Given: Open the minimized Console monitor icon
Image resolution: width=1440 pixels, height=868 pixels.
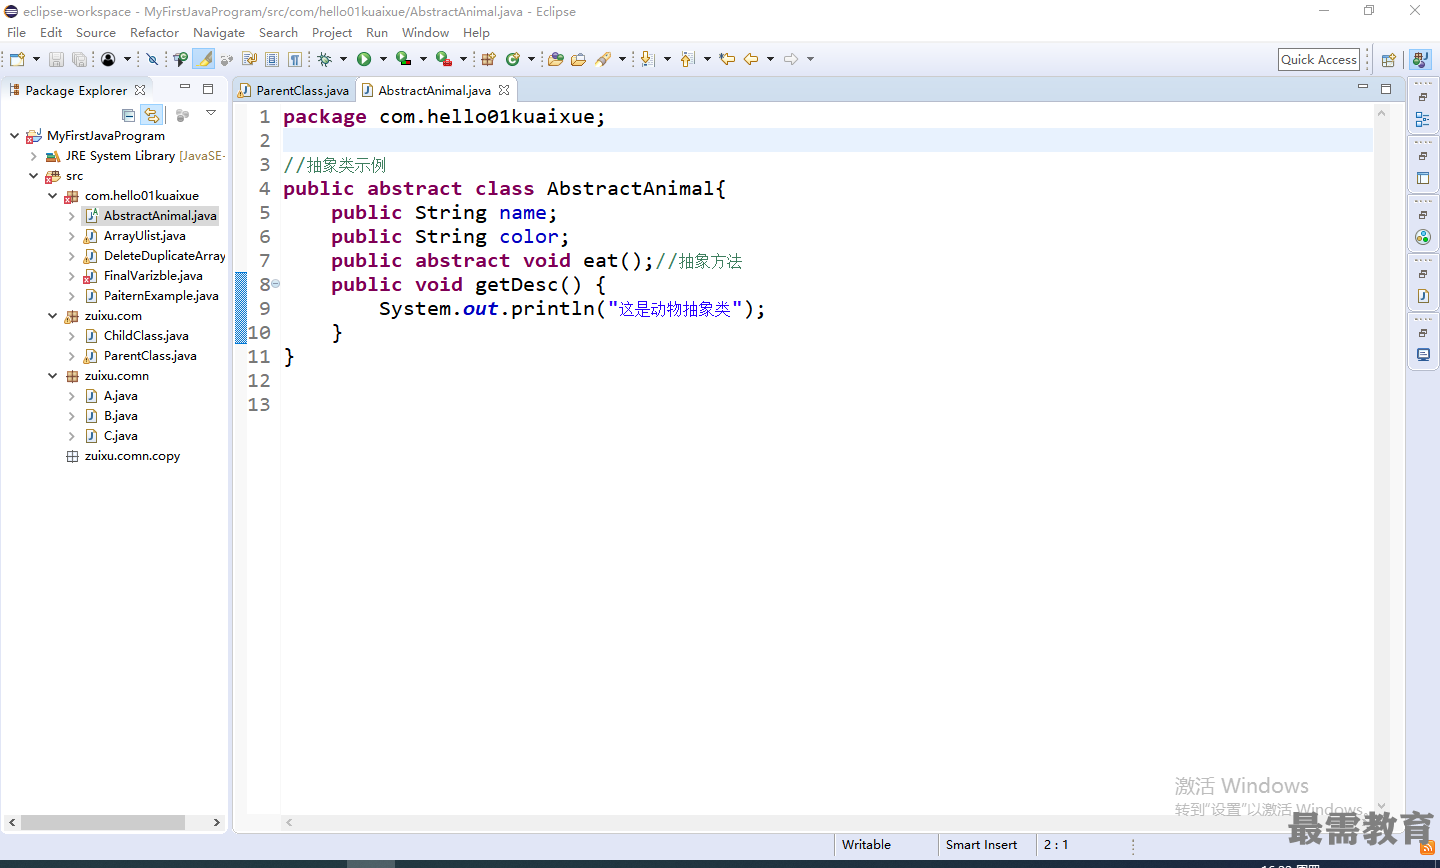Looking at the screenshot, I should tap(1423, 355).
